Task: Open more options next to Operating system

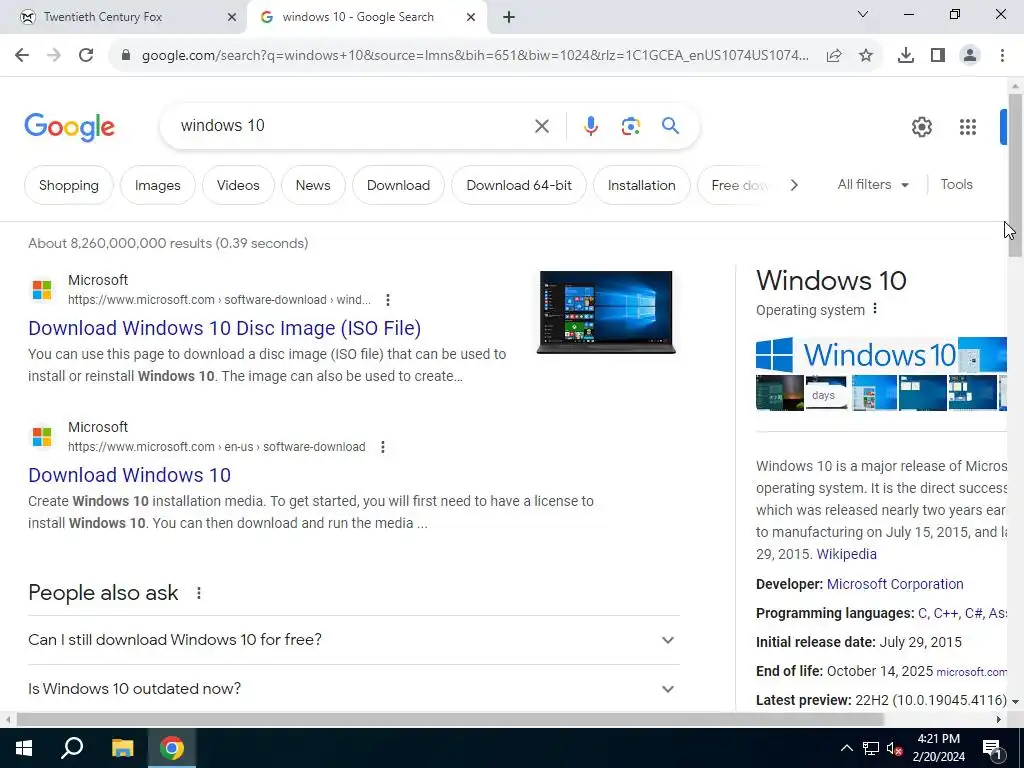Action: [x=875, y=309]
